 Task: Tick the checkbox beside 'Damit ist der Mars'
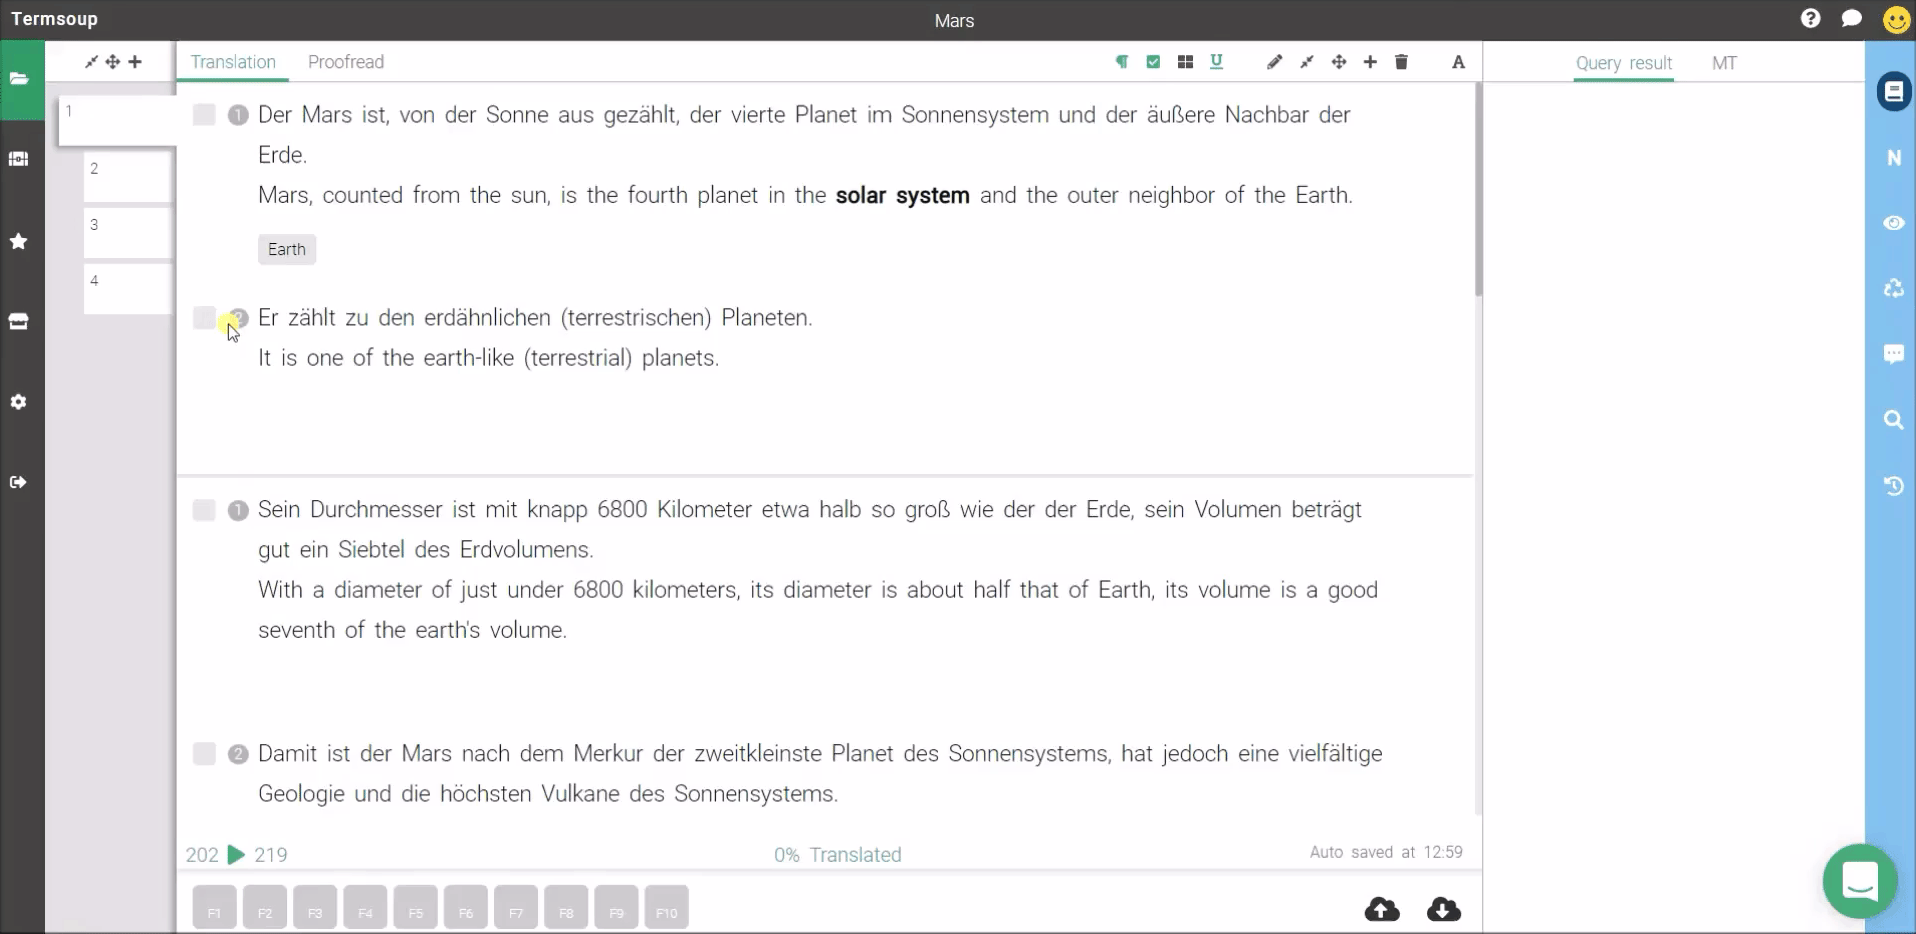pos(204,754)
